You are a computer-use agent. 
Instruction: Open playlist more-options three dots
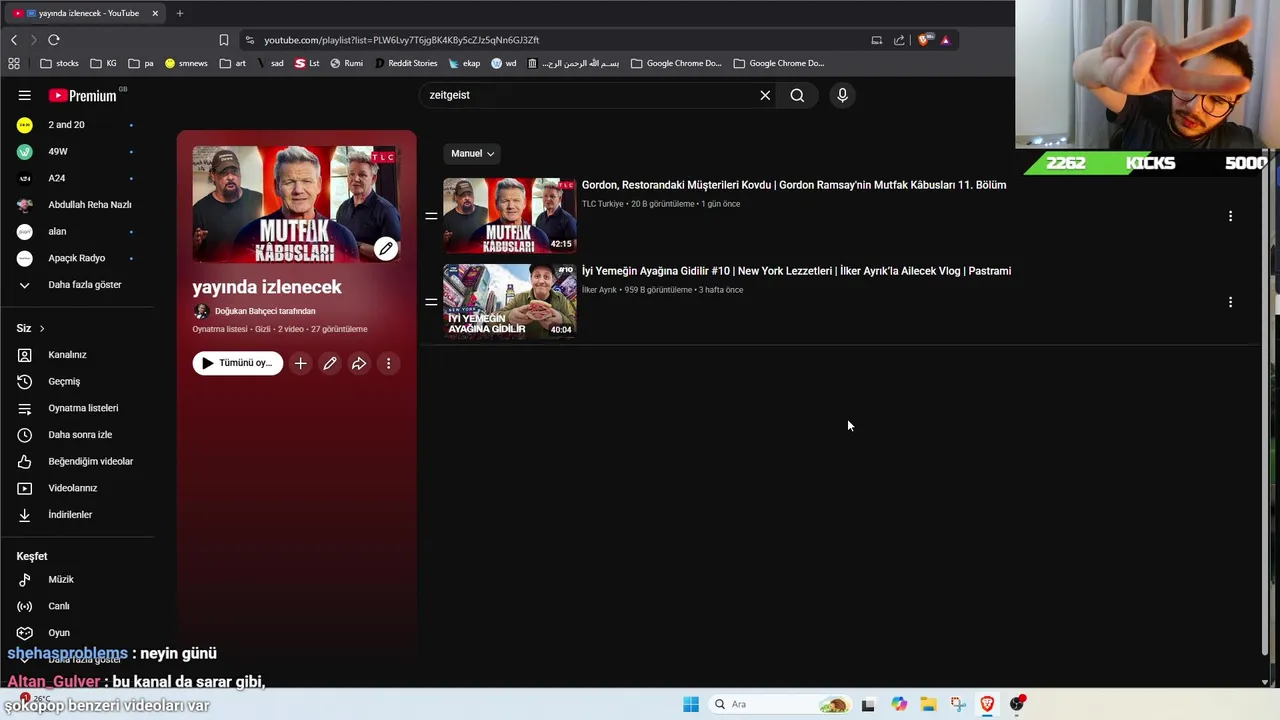[388, 363]
